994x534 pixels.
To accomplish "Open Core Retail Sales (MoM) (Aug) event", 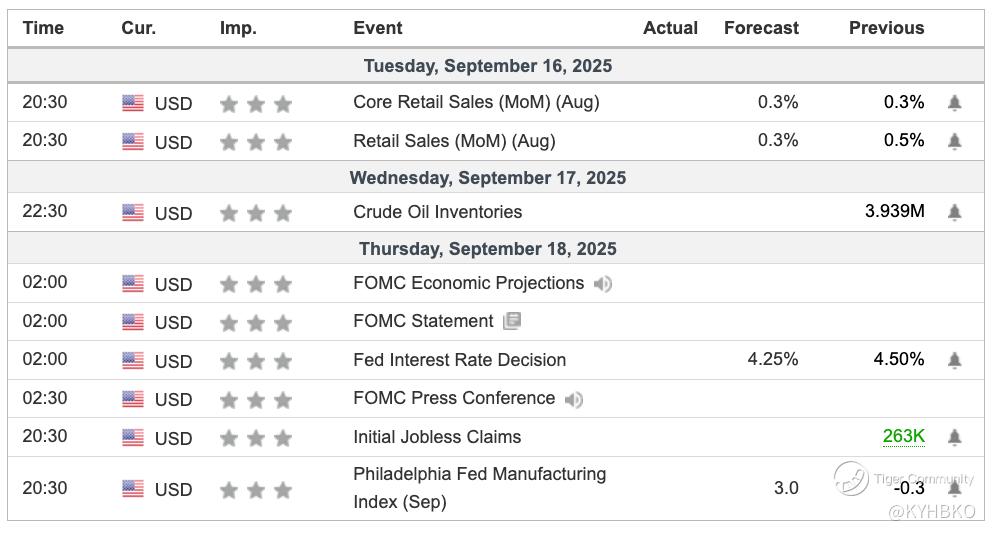I will (476, 102).
